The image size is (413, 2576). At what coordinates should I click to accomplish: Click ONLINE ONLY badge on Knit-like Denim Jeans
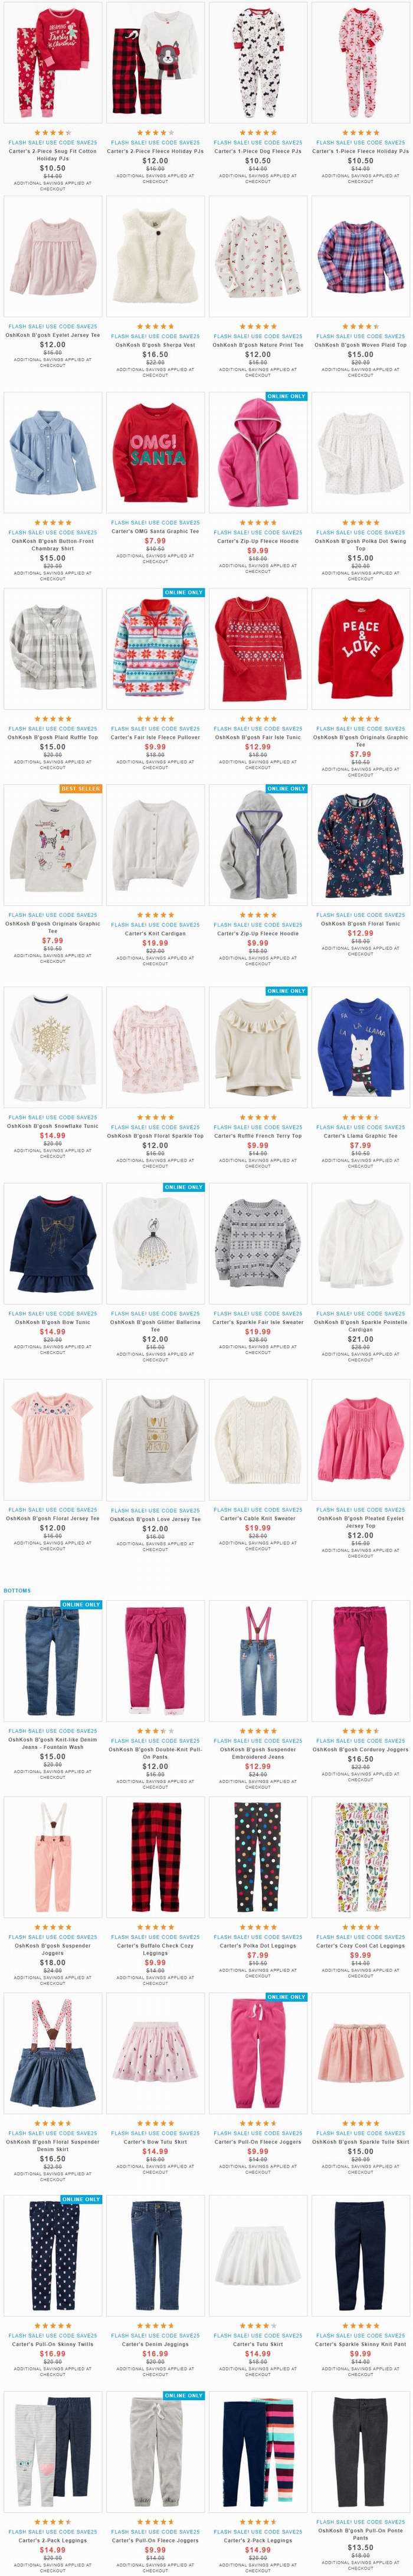(81, 1604)
